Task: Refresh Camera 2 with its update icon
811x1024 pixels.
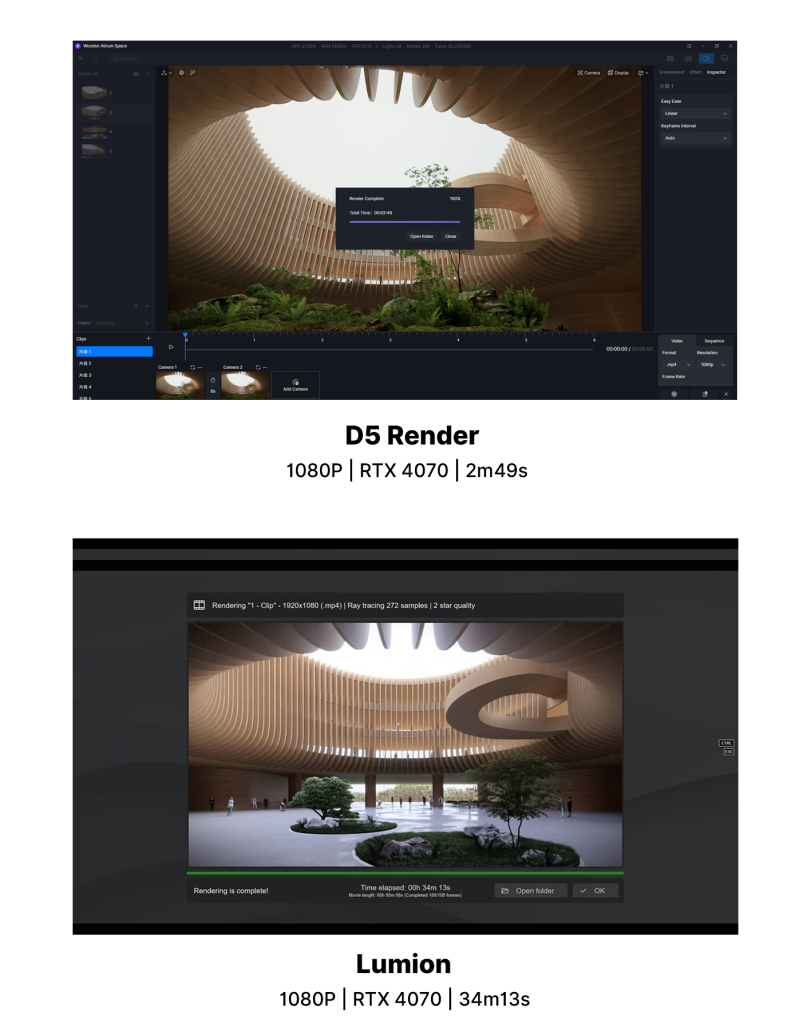Action: point(258,367)
